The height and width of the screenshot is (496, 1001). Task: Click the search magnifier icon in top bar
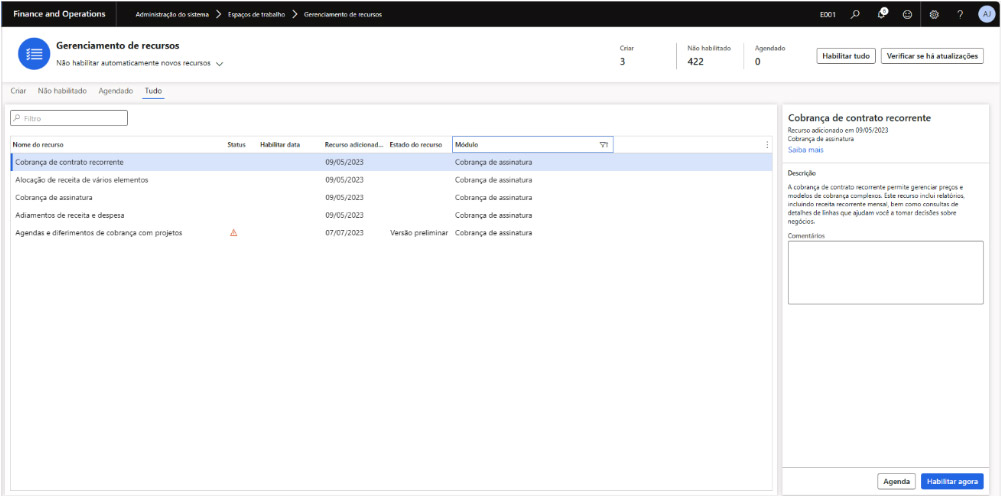click(x=855, y=14)
